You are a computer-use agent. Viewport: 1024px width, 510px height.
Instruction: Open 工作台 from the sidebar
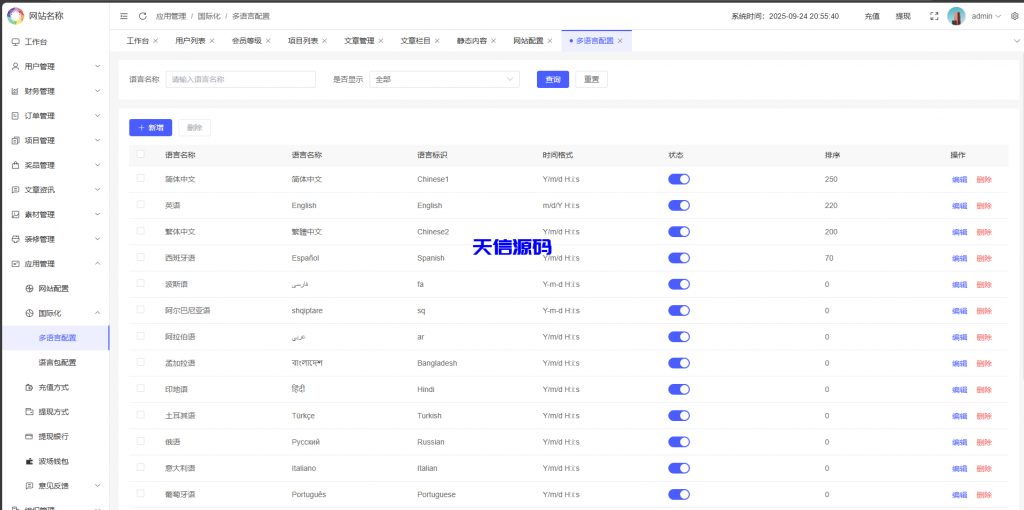[x=35, y=42]
